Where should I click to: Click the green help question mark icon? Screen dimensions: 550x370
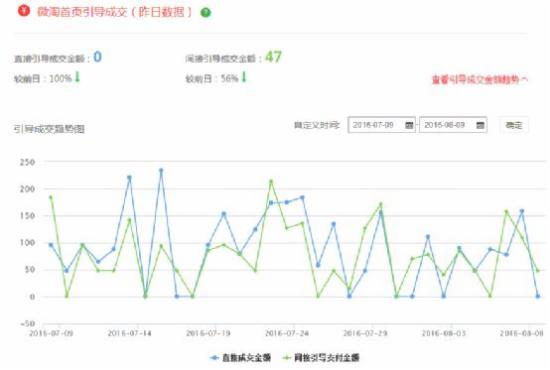tap(206, 13)
